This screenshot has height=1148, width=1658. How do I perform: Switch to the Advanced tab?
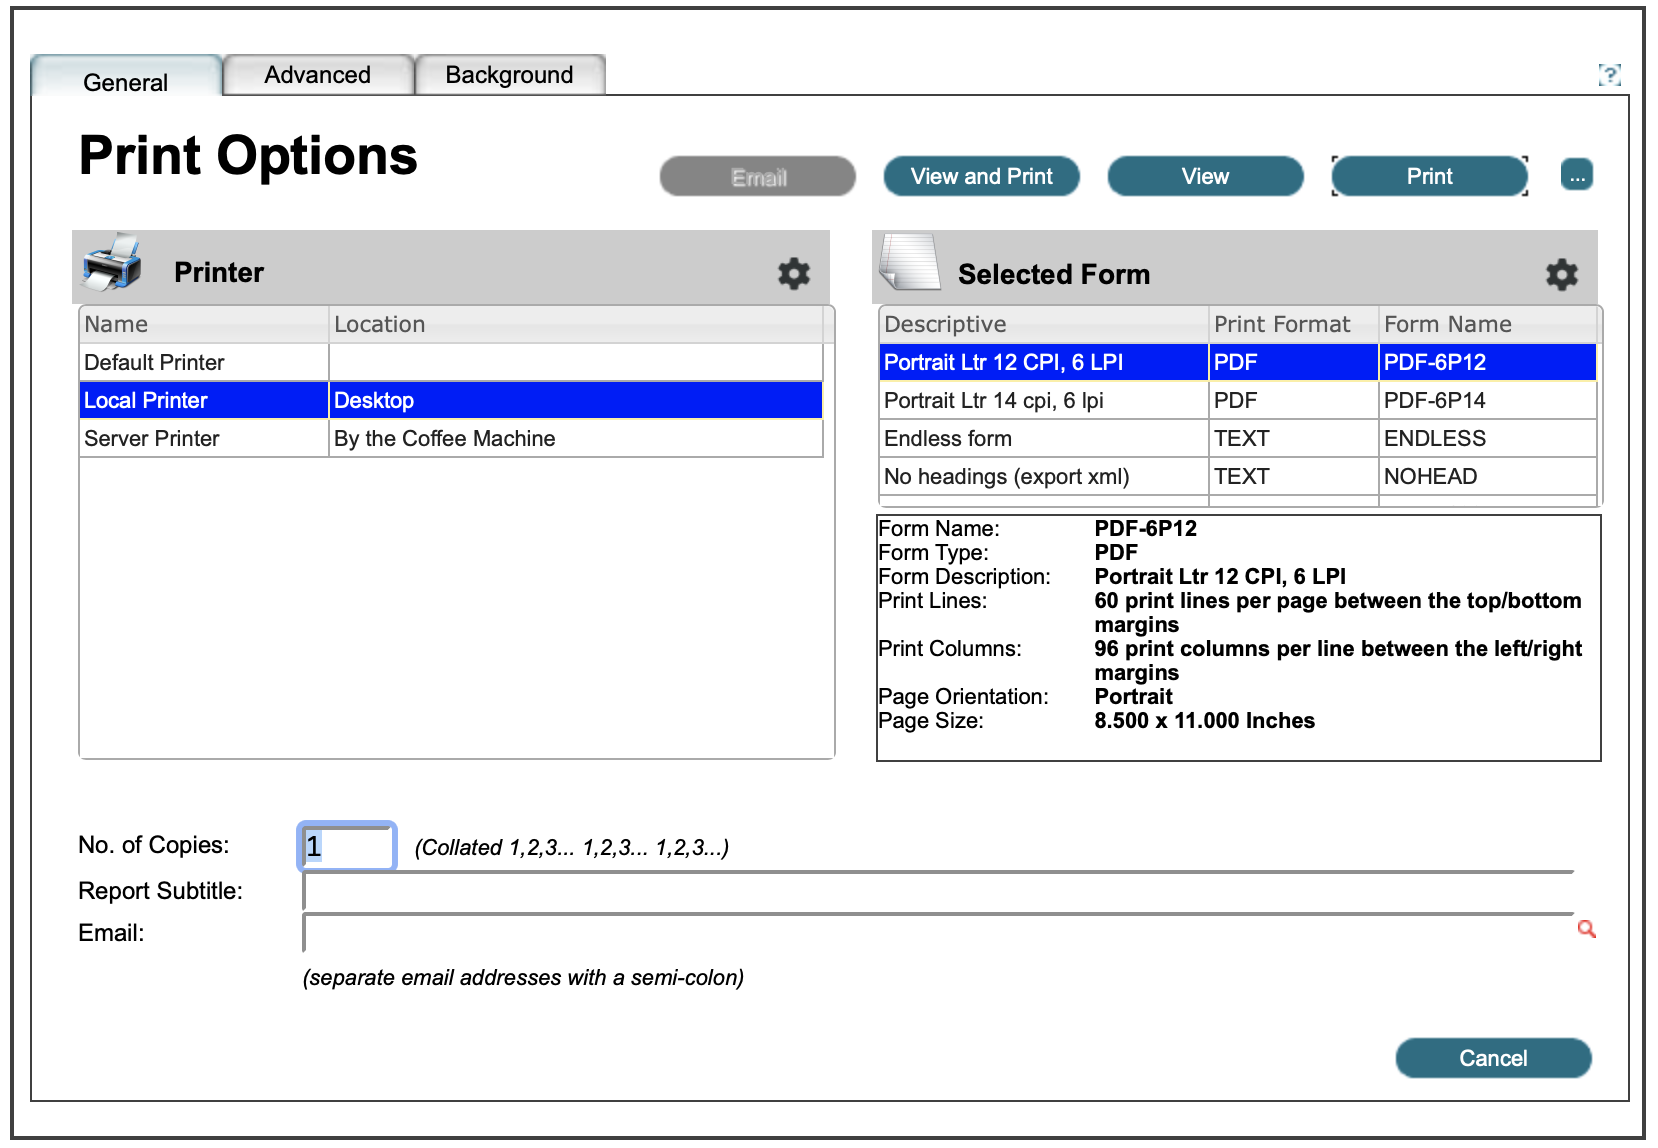click(x=317, y=75)
